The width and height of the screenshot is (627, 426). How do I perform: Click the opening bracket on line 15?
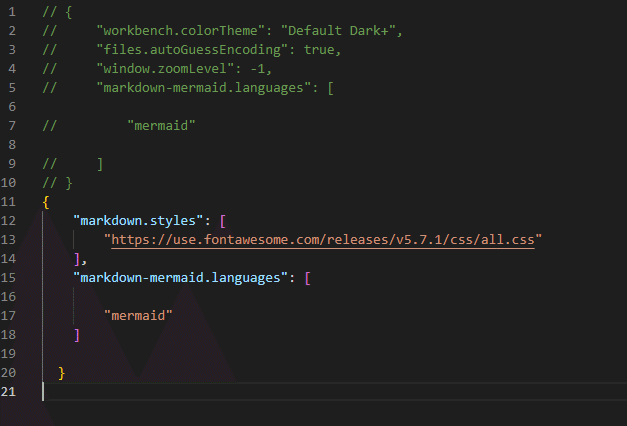pyautogui.click(x=308, y=278)
